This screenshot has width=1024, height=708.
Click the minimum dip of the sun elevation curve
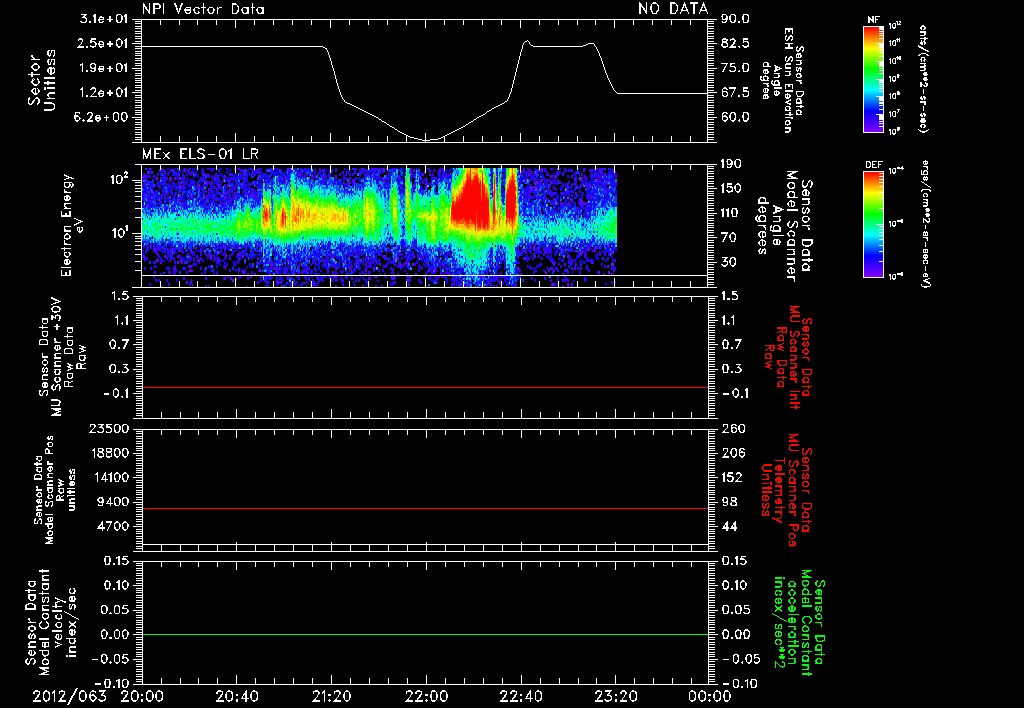coord(426,139)
